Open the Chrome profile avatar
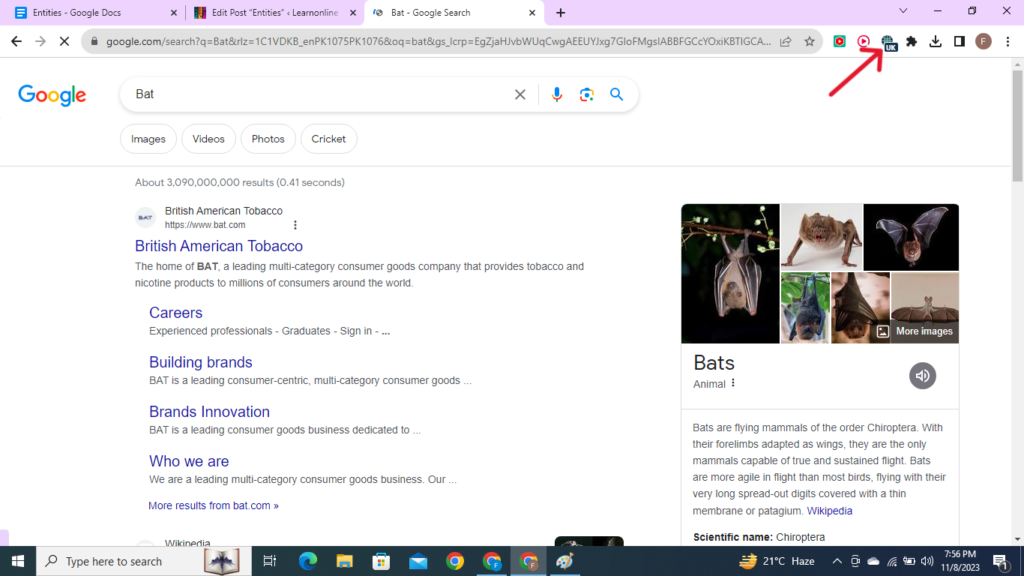The width and height of the screenshot is (1024, 576). 984,41
